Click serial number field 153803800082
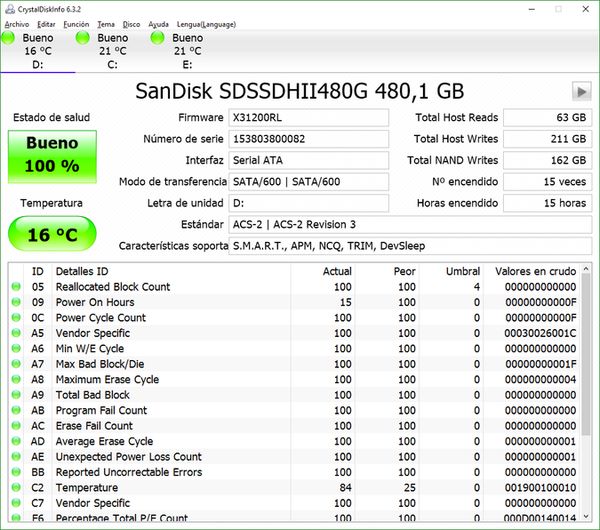600x530 pixels. [x=309, y=139]
